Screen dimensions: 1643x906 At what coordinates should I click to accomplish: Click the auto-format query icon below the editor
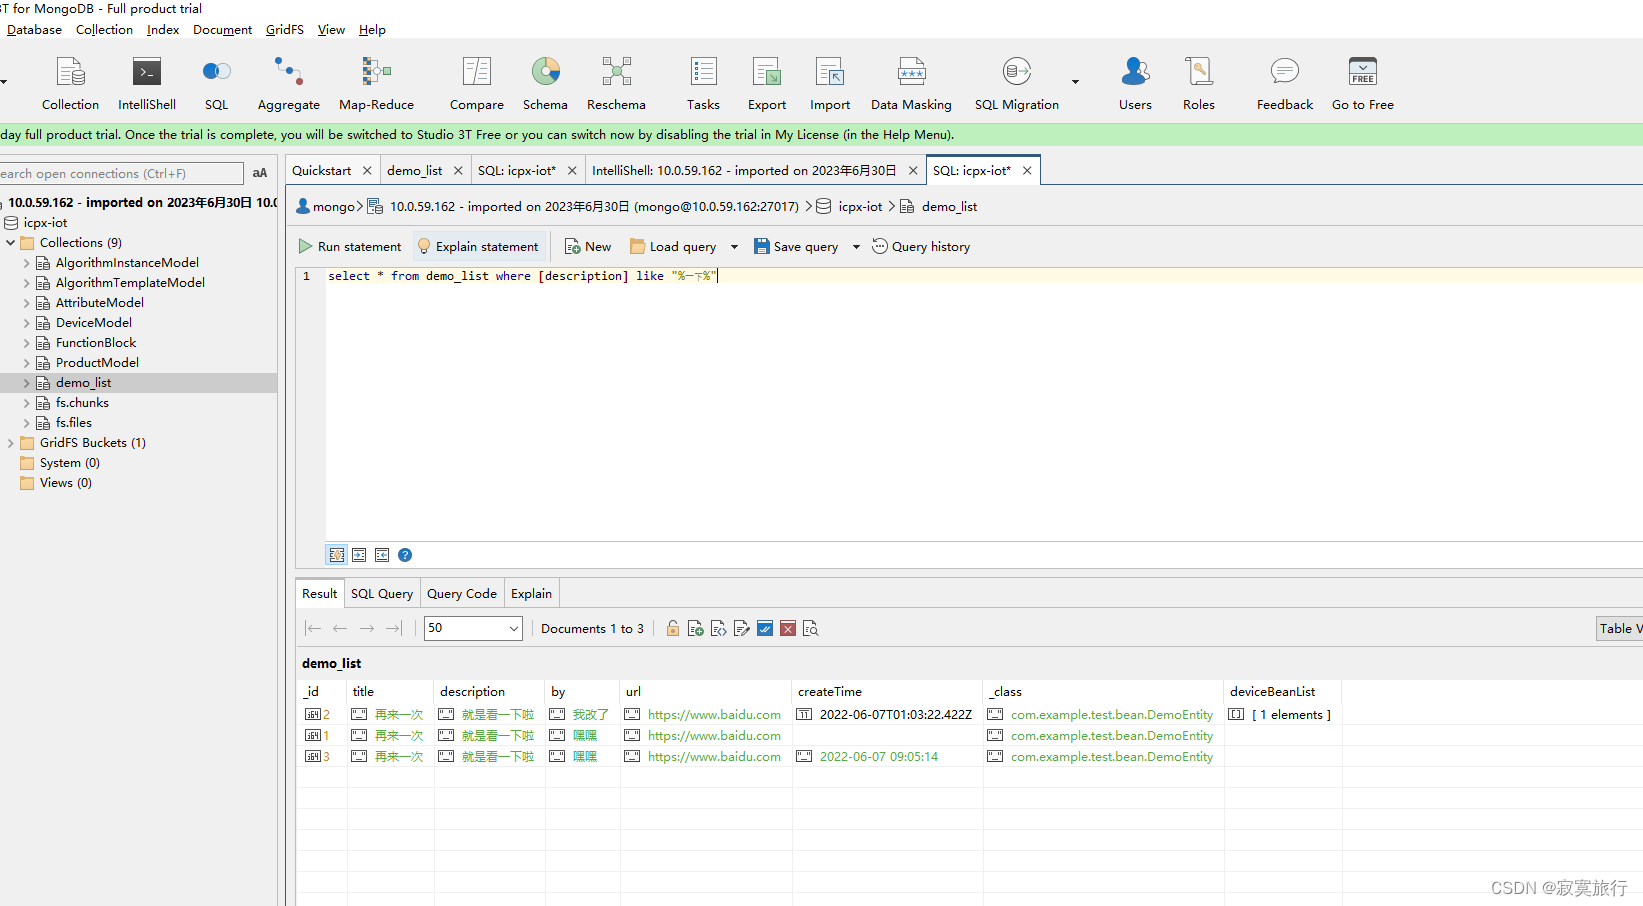point(337,555)
